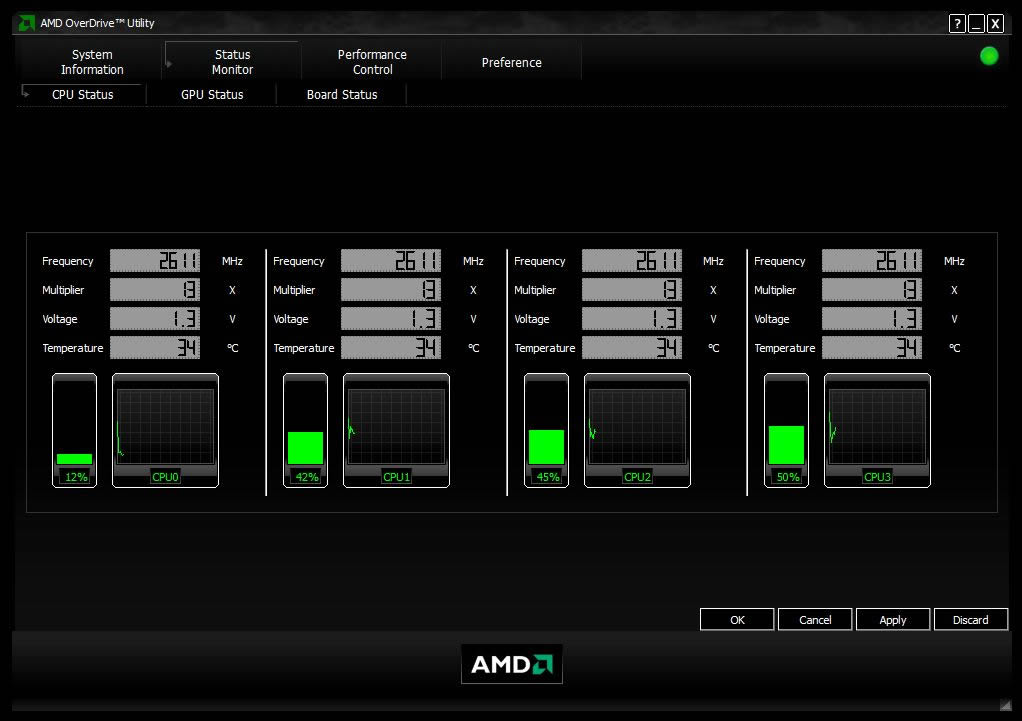Go to the Preference tab
This screenshot has width=1022, height=721.
512,63
